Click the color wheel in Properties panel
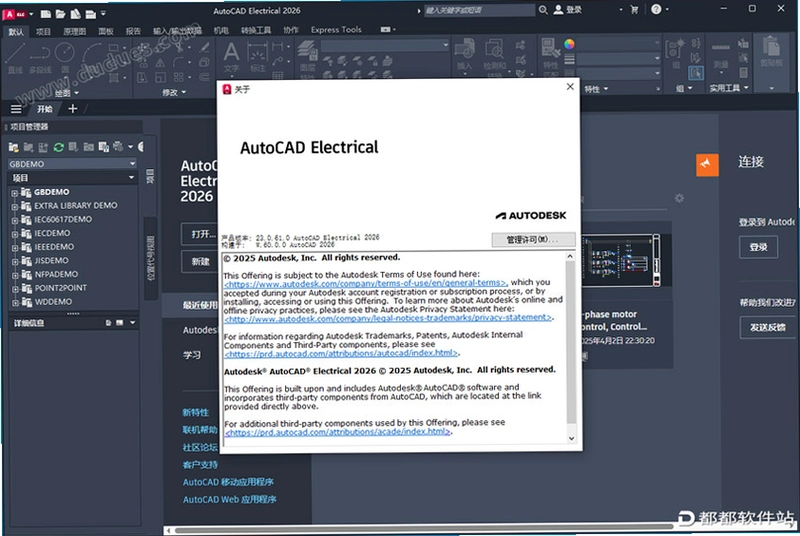 pyautogui.click(x=569, y=44)
